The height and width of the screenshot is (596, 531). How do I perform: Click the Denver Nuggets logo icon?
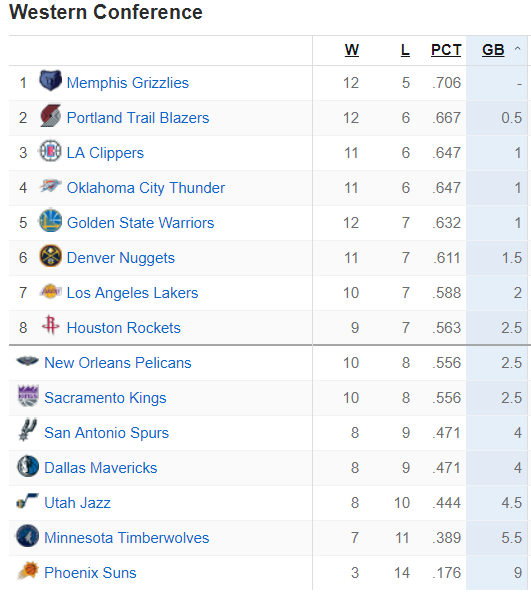tap(50, 256)
